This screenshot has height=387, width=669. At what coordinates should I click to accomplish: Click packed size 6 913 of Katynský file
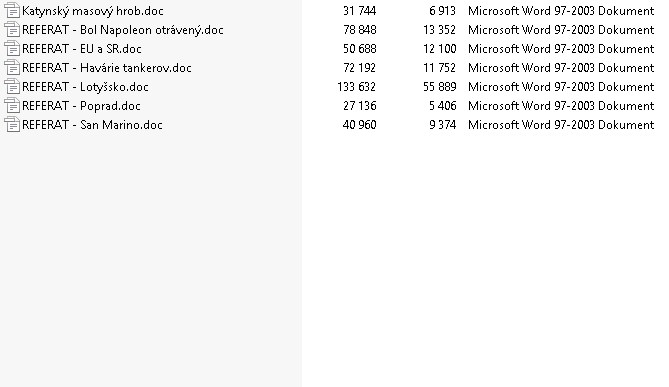click(442, 11)
